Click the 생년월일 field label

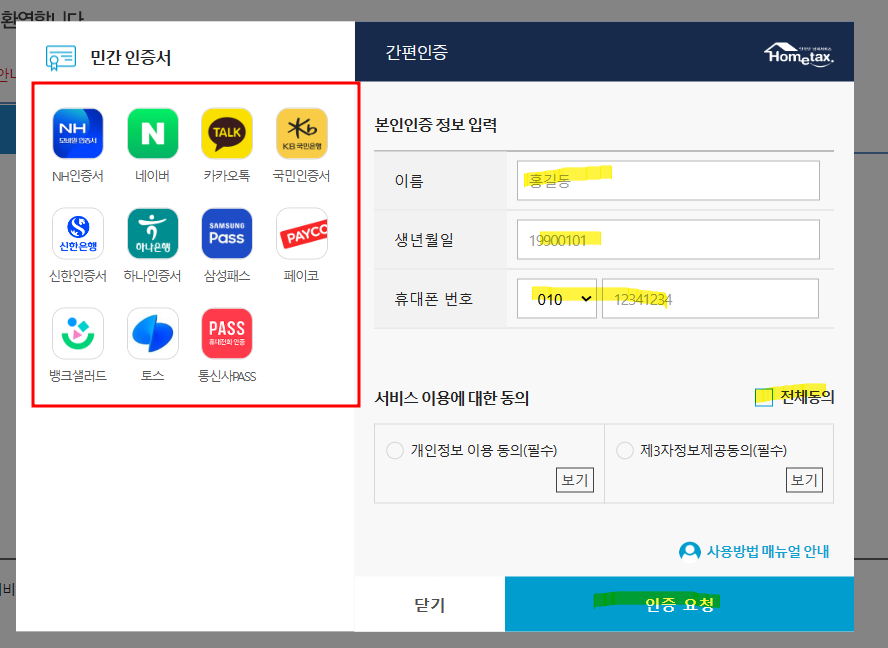point(424,240)
